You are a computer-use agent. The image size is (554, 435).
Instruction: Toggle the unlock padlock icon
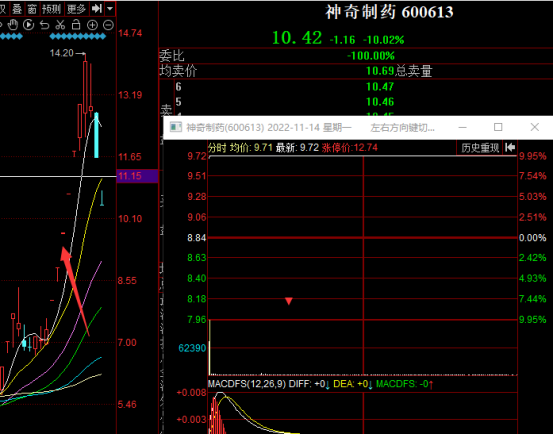76,25
